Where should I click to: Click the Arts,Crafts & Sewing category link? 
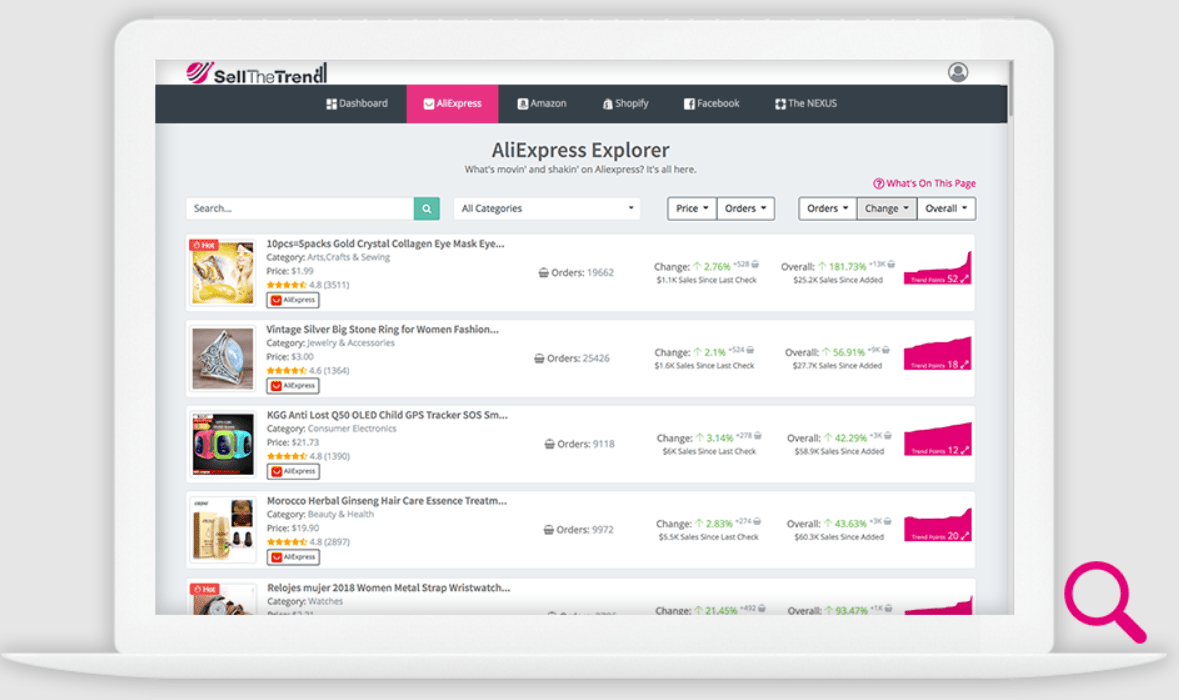348,257
